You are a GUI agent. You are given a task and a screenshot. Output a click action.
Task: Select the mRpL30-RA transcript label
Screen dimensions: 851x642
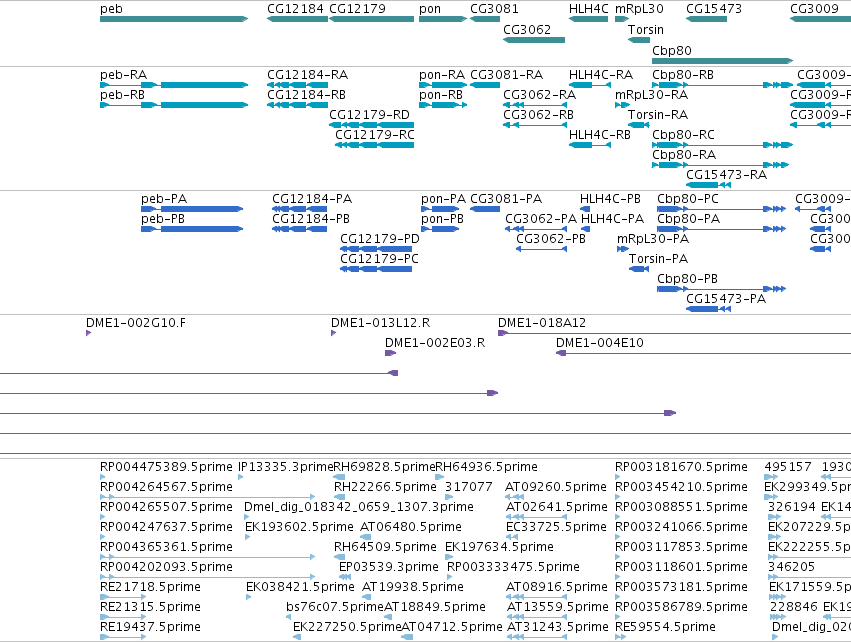click(651, 95)
